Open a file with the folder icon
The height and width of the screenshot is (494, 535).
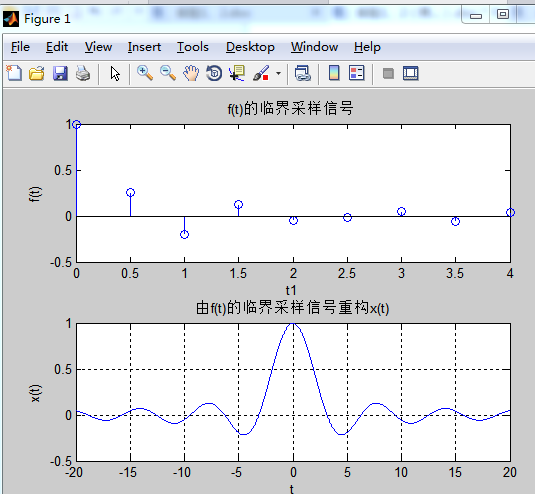tap(37, 73)
